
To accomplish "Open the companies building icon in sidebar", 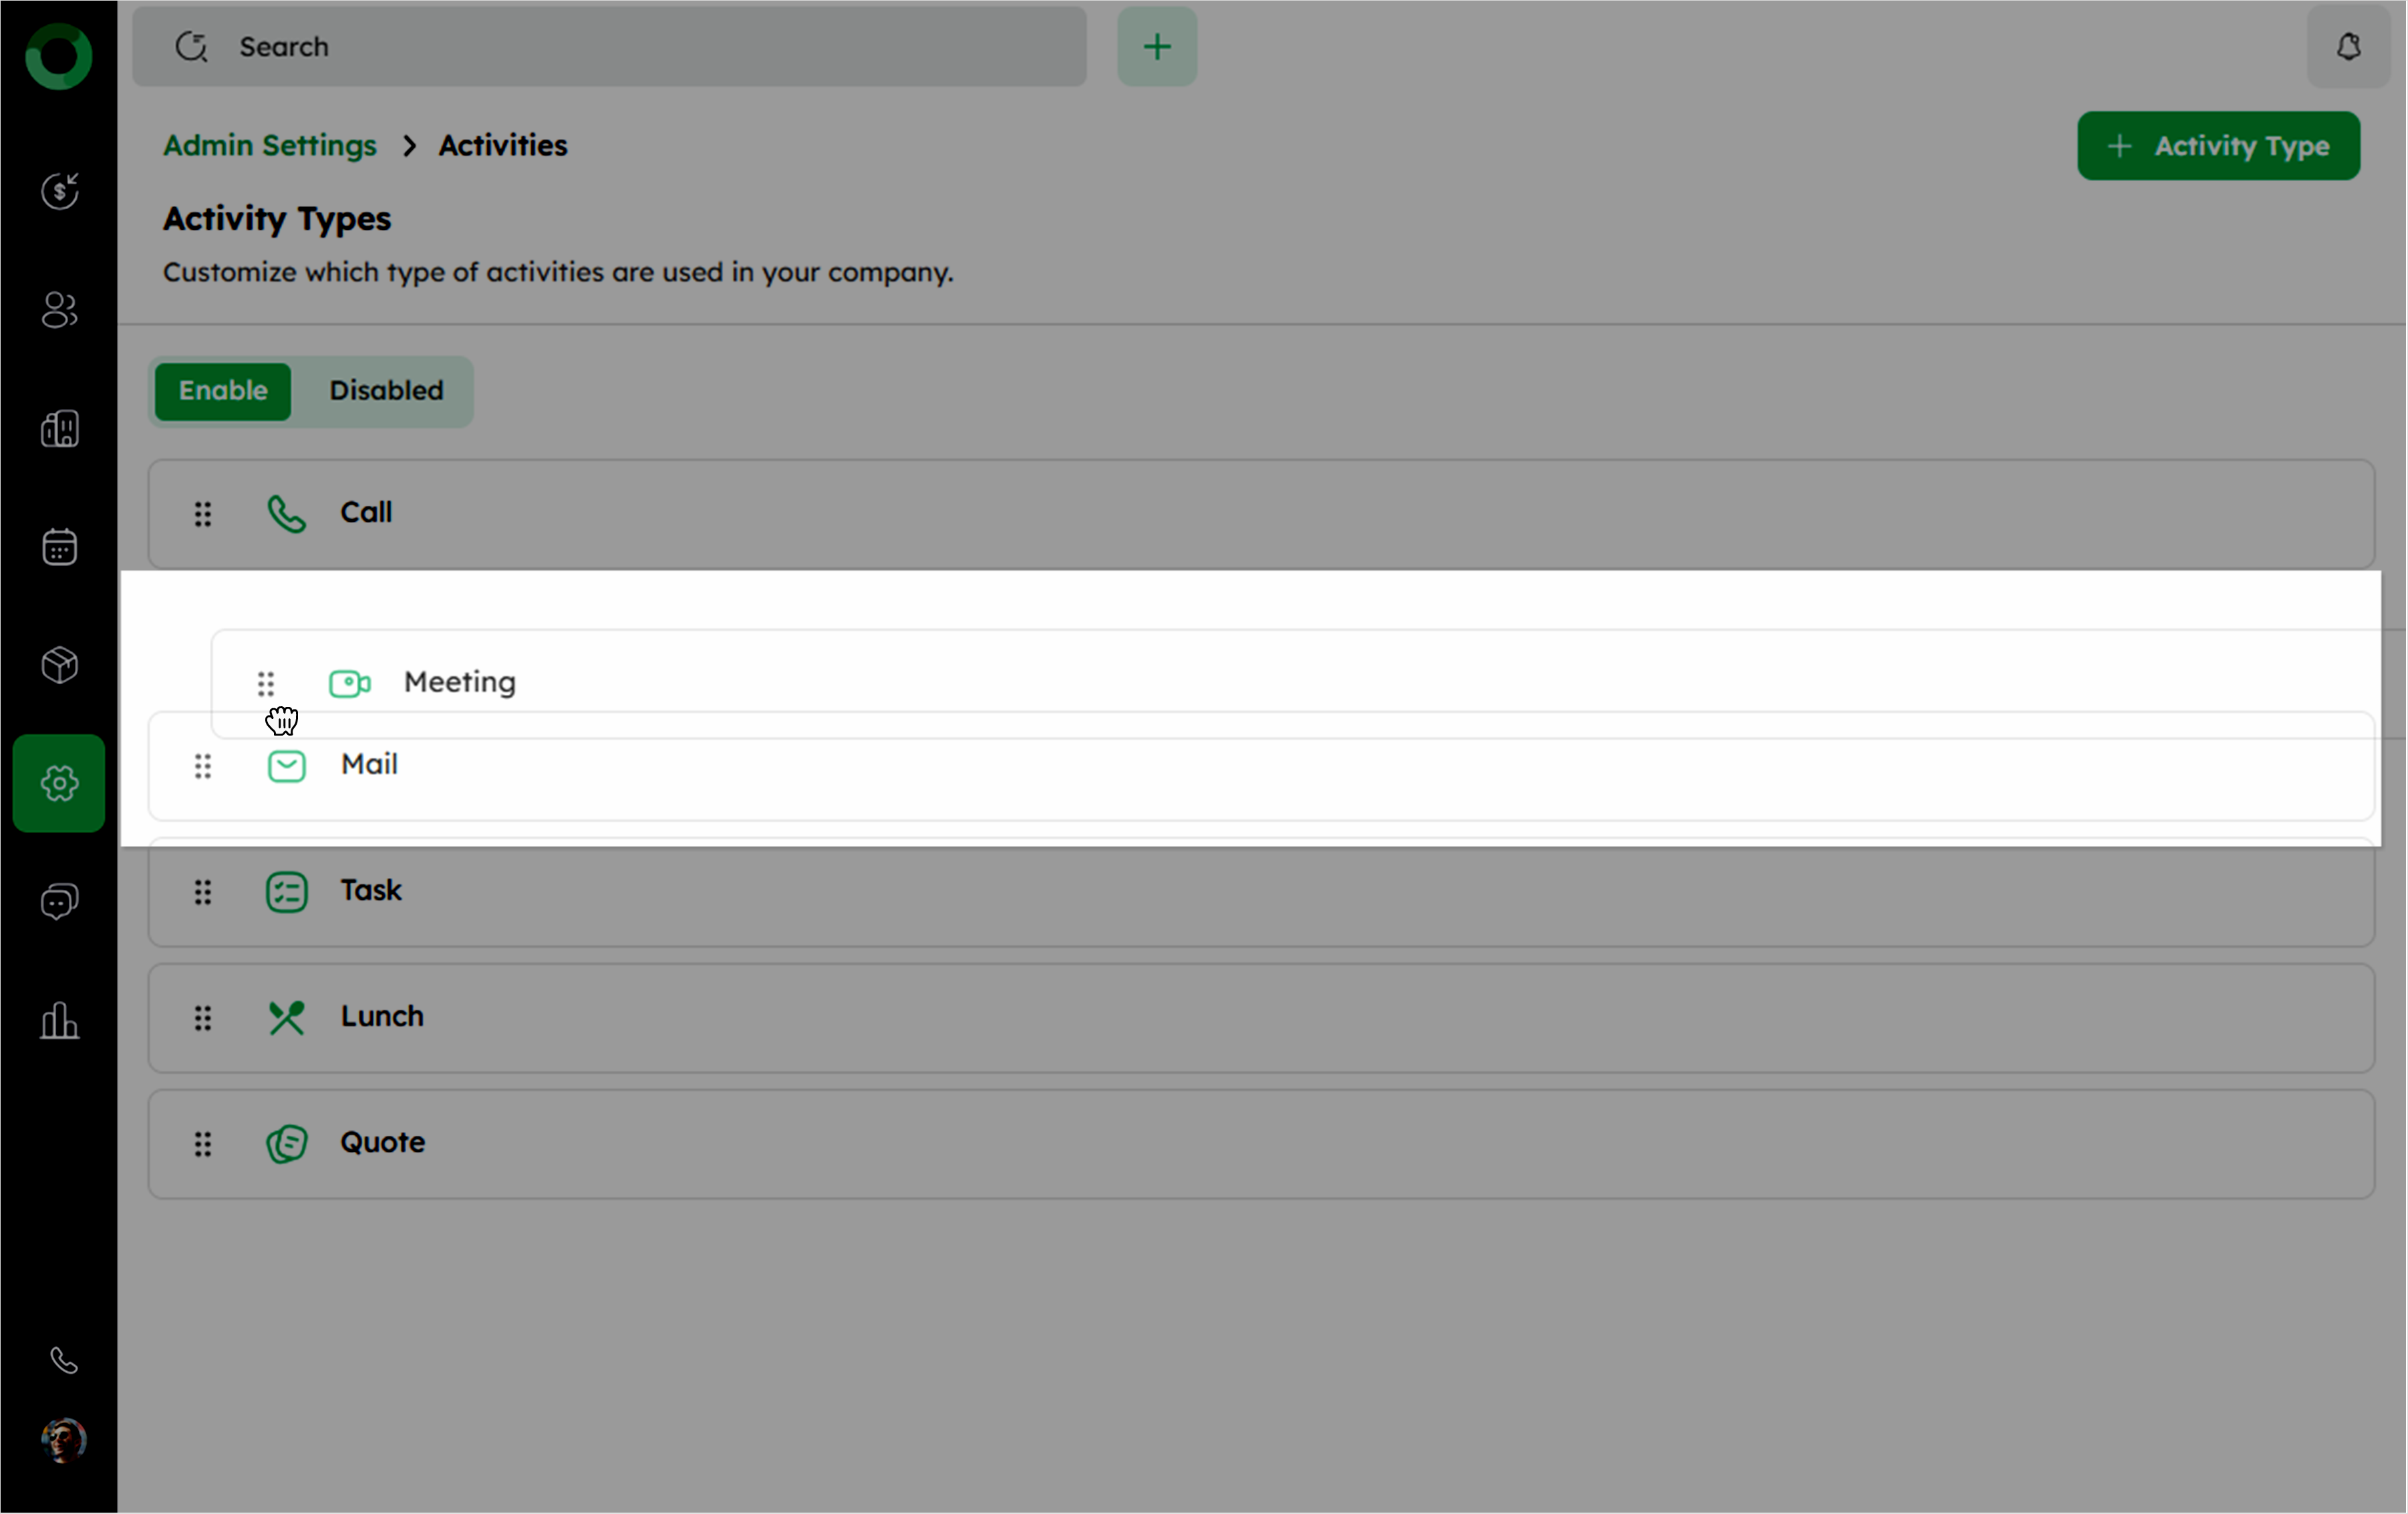I will coord(59,429).
